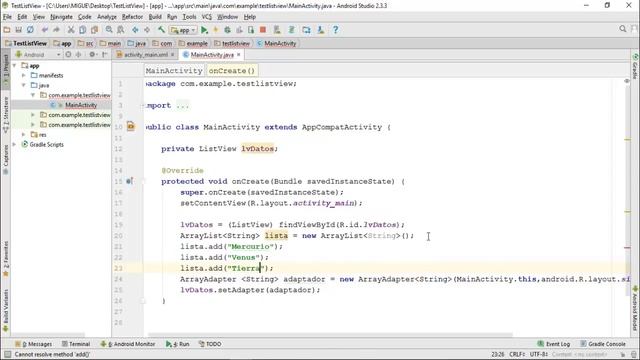Click the Apply Changes lightning icon
Screen dimensions: 640x360
pos(216,30)
